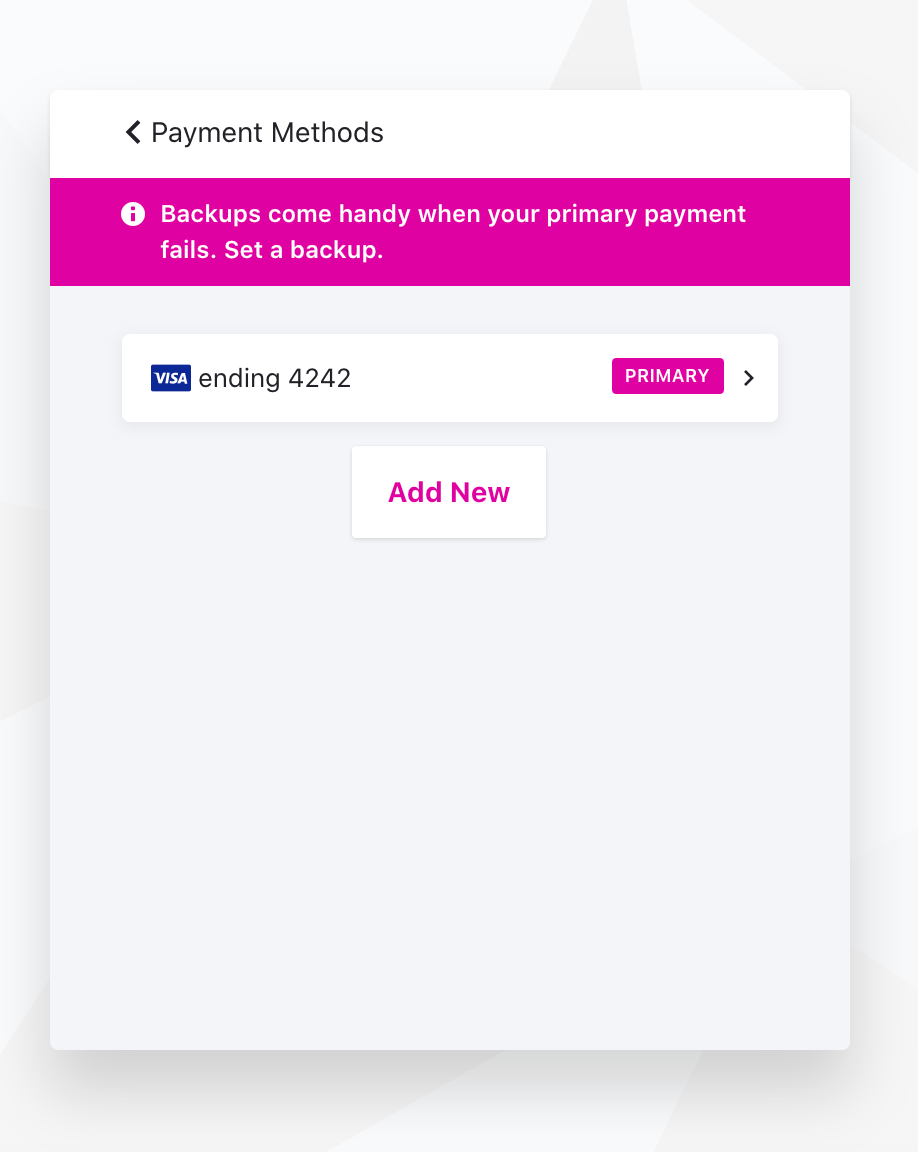Click the PRIMARY badge on the card

pos(667,376)
